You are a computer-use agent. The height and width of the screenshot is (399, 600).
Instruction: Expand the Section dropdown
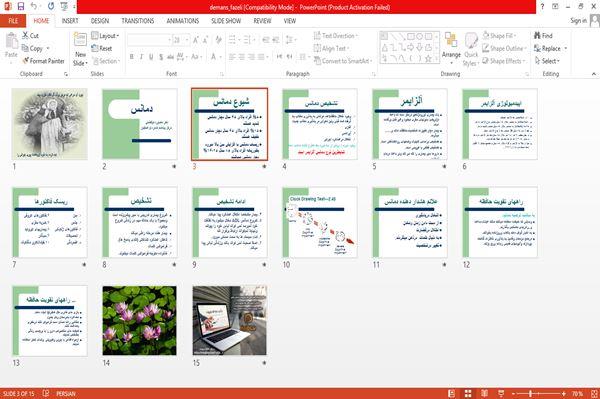[106, 61]
